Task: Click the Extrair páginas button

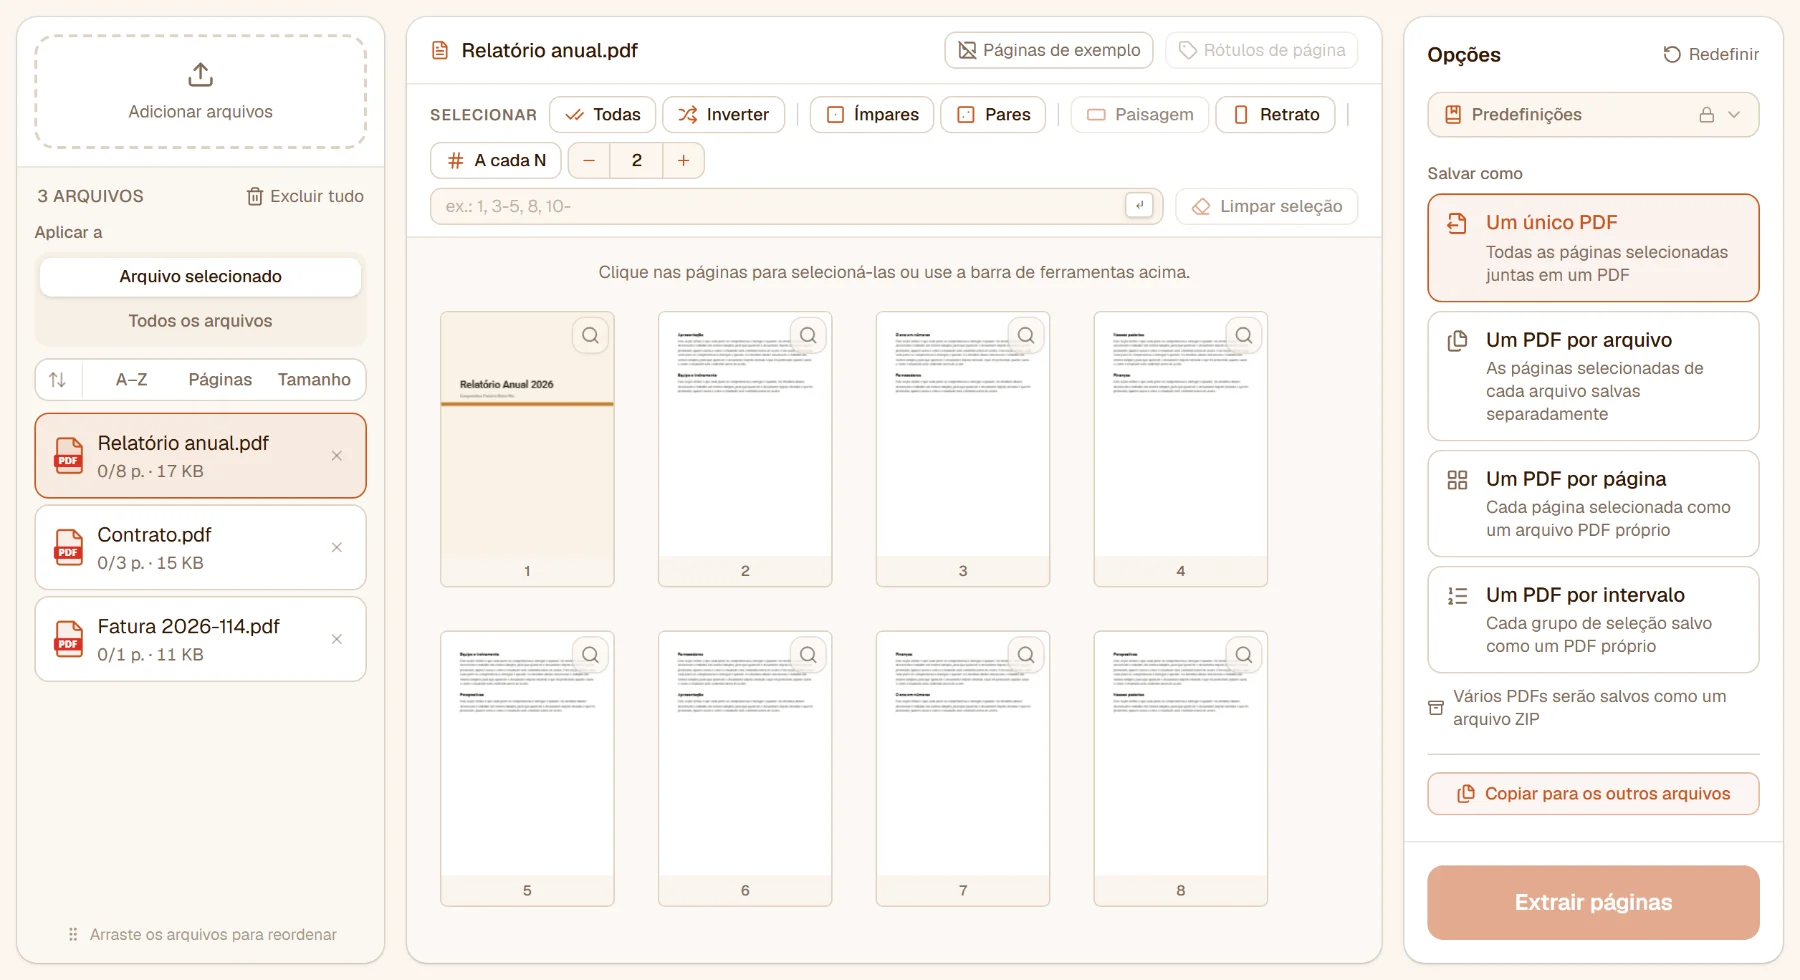Action: point(1593,903)
